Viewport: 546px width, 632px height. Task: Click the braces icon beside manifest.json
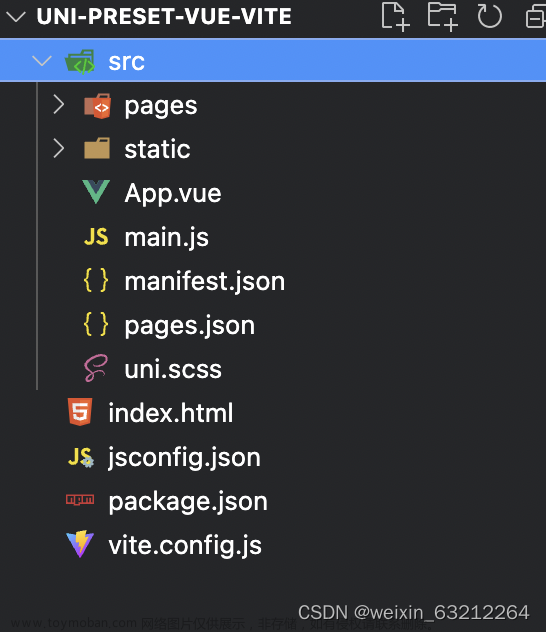(96, 280)
